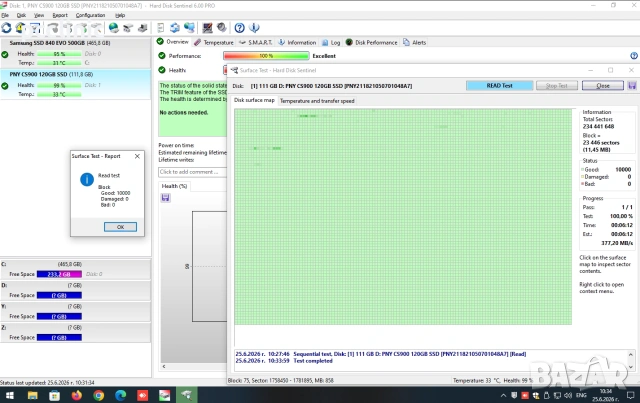
Task: Open the Disk menu
Action: coord(21,15)
